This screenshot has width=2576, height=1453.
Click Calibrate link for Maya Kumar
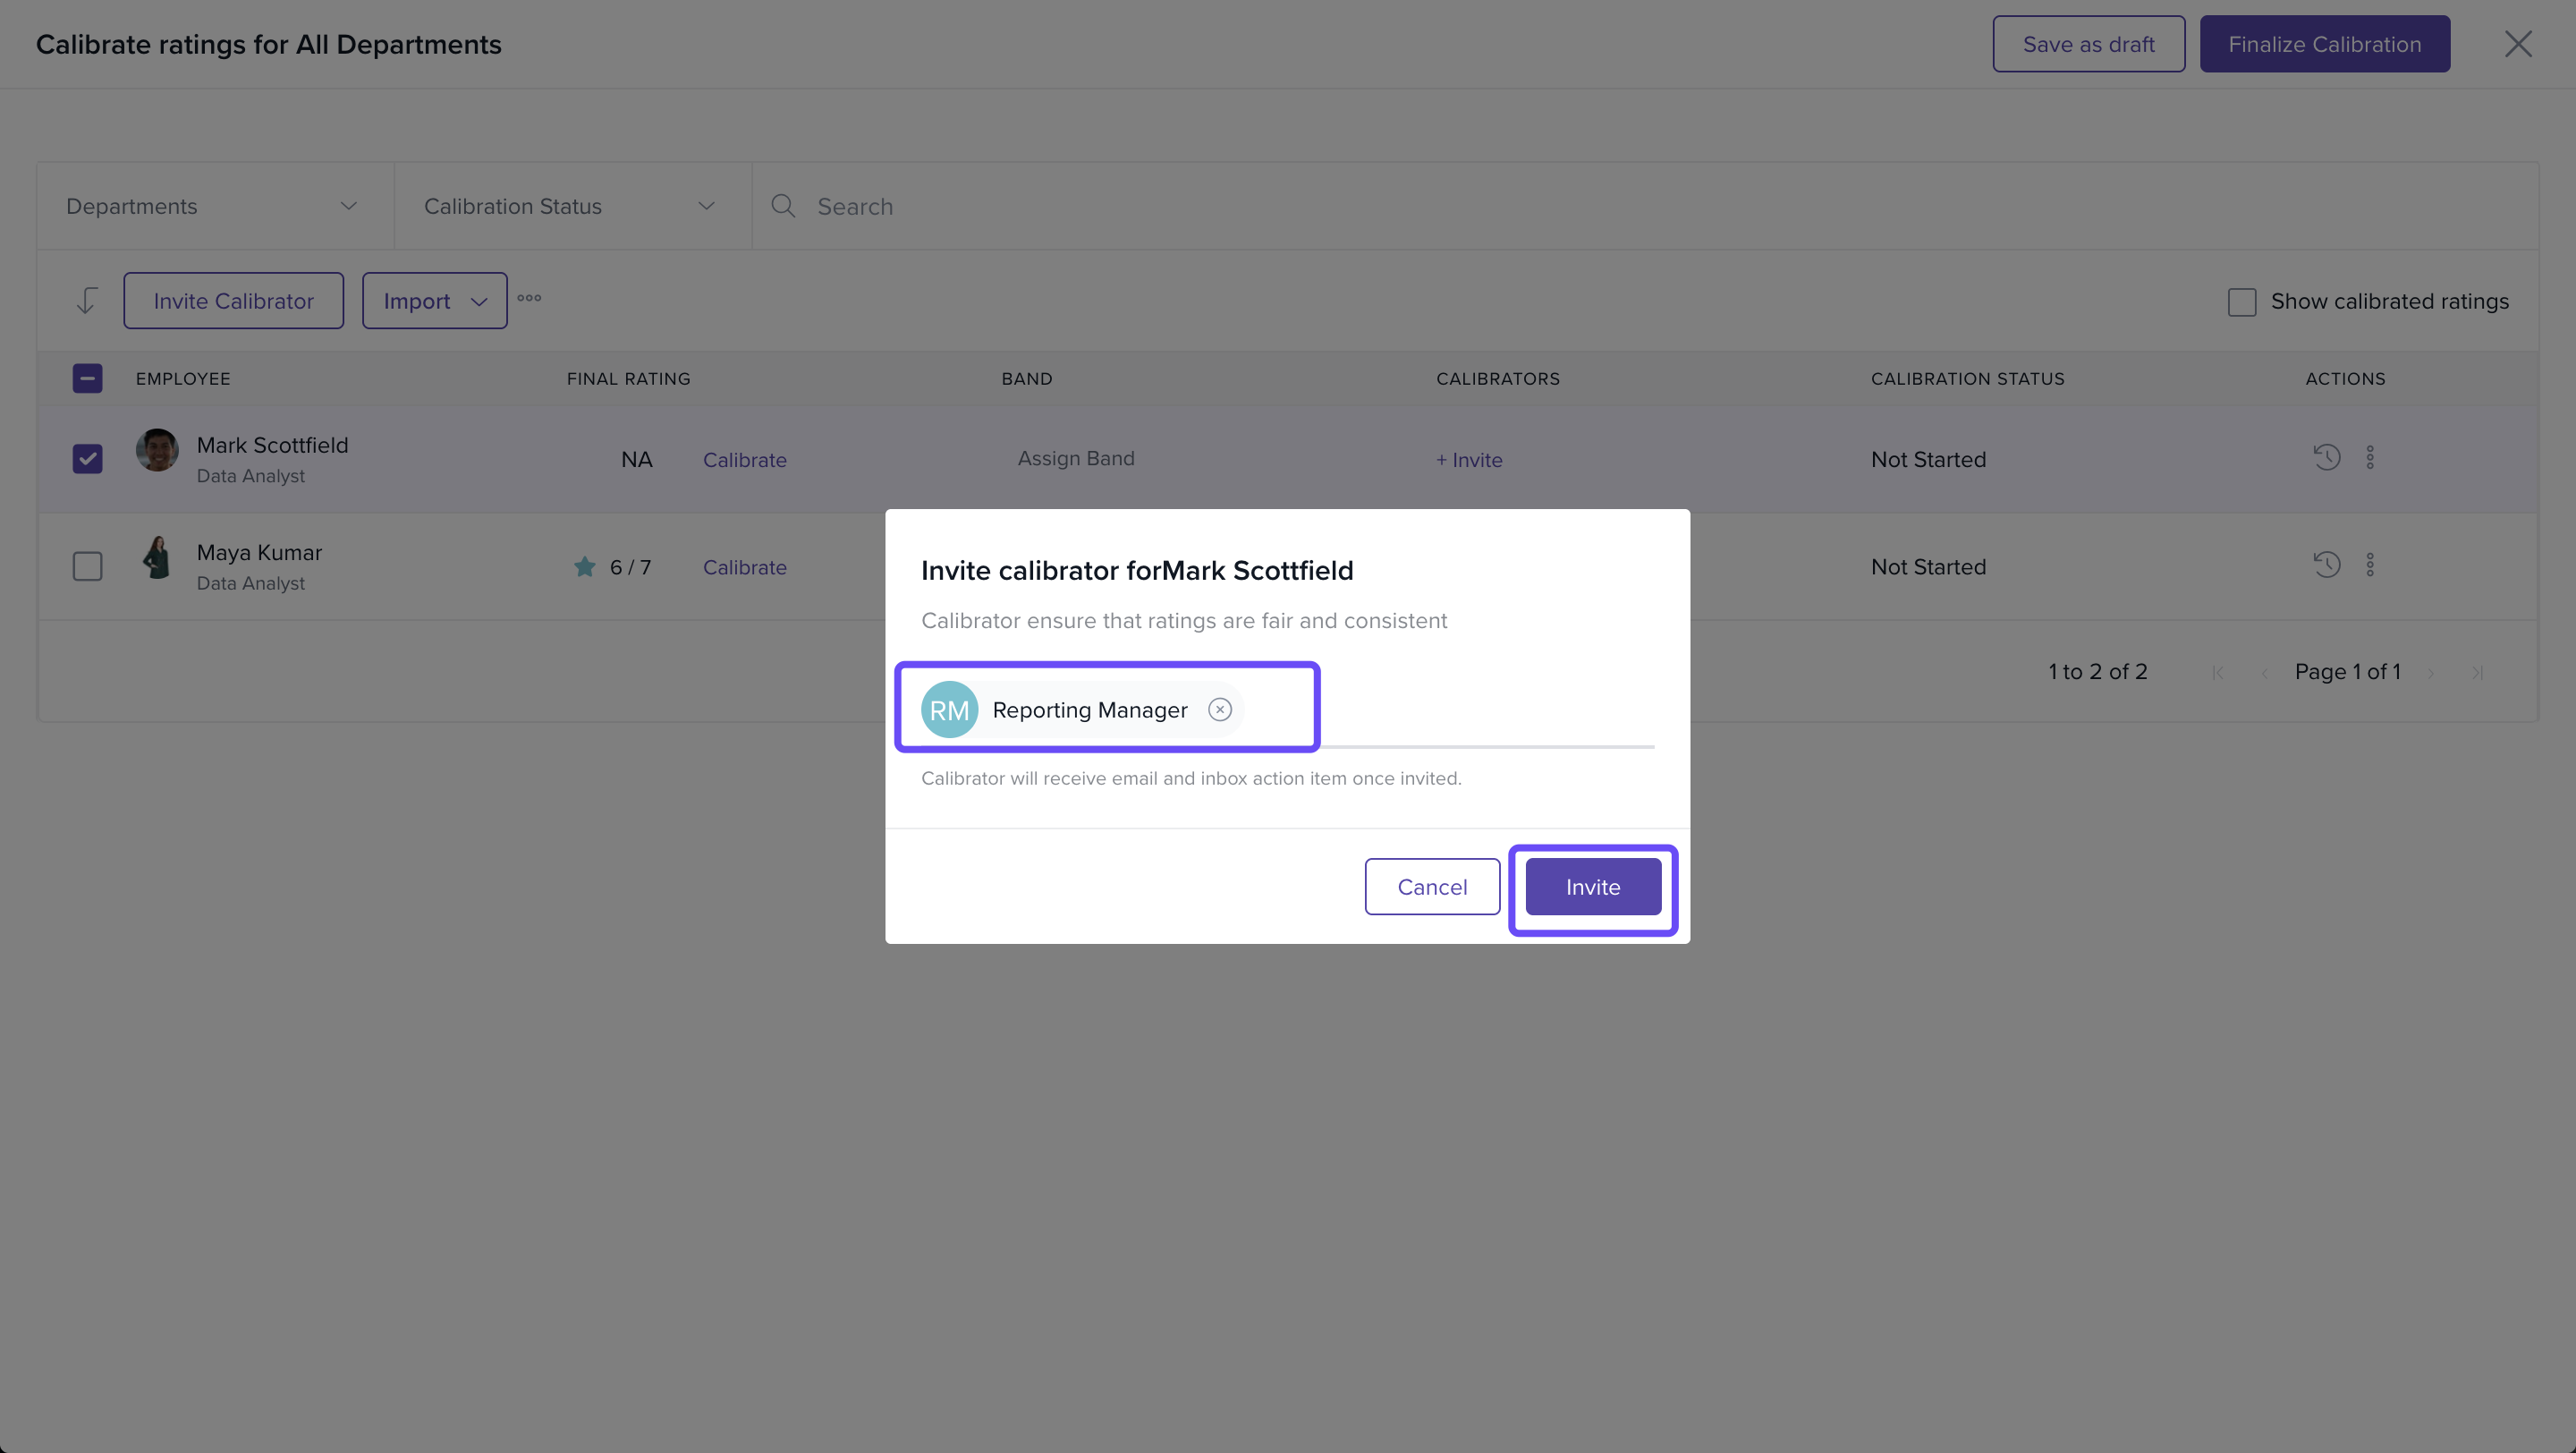point(744,567)
